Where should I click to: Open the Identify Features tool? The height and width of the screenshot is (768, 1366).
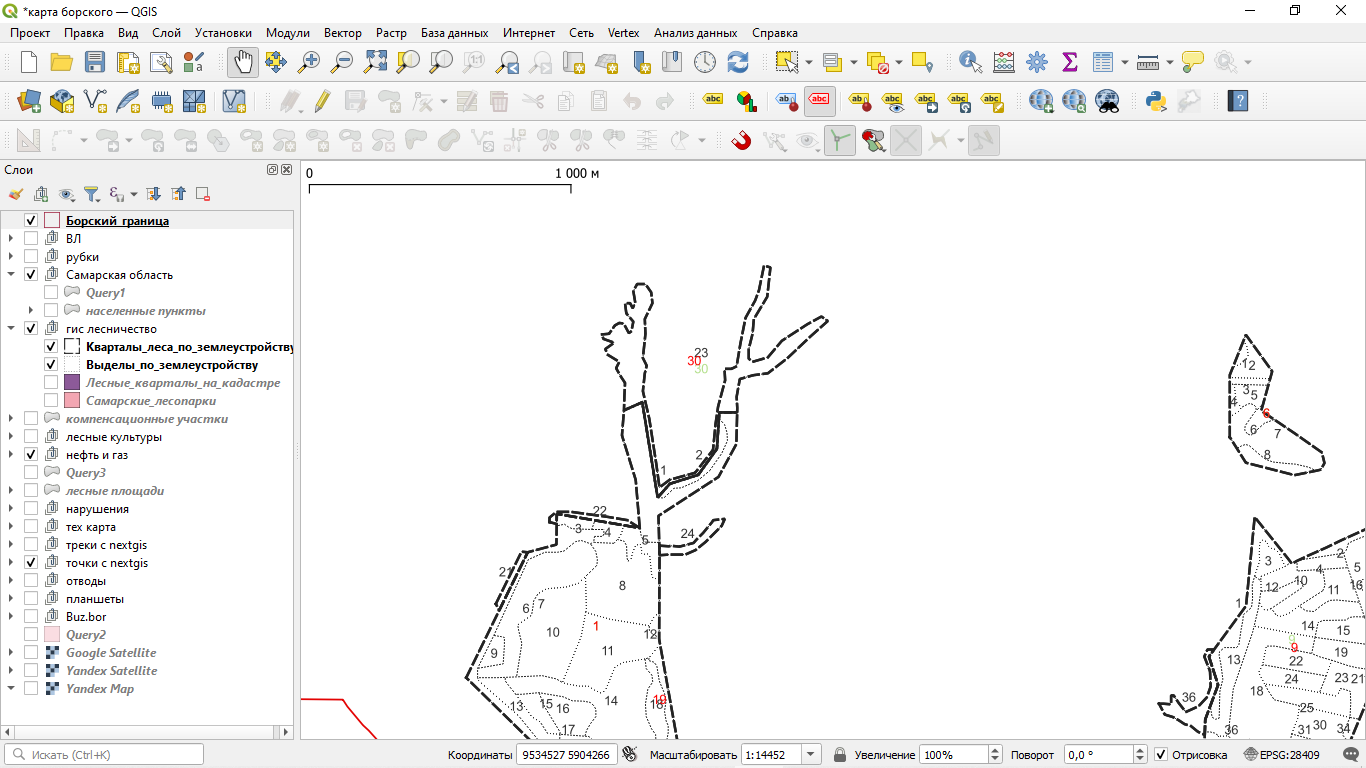pyautogui.click(x=970, y=62)
